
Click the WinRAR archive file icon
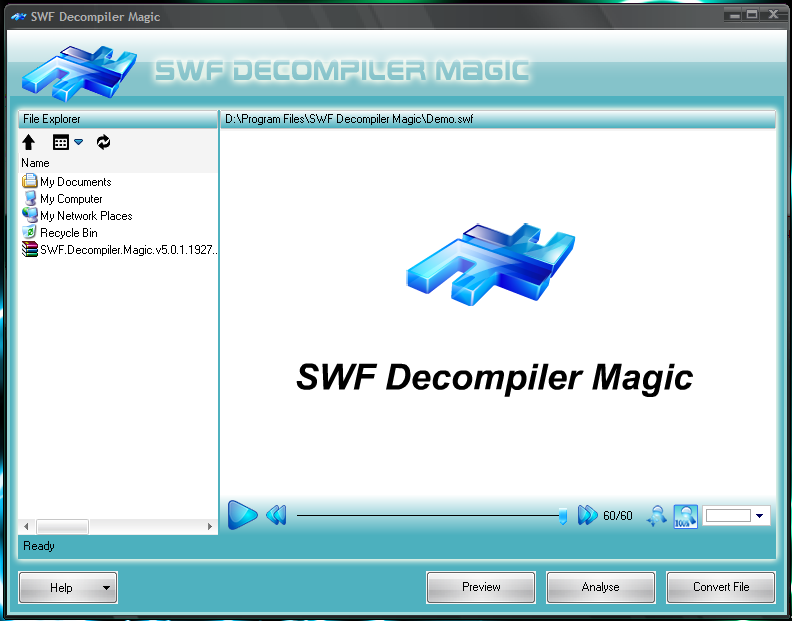coord(30,249)
